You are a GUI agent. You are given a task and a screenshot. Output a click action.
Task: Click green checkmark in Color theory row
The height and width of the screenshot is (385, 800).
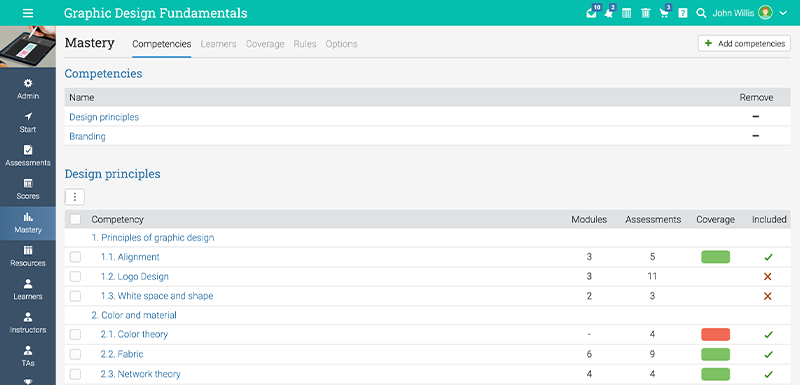[768, 335]
